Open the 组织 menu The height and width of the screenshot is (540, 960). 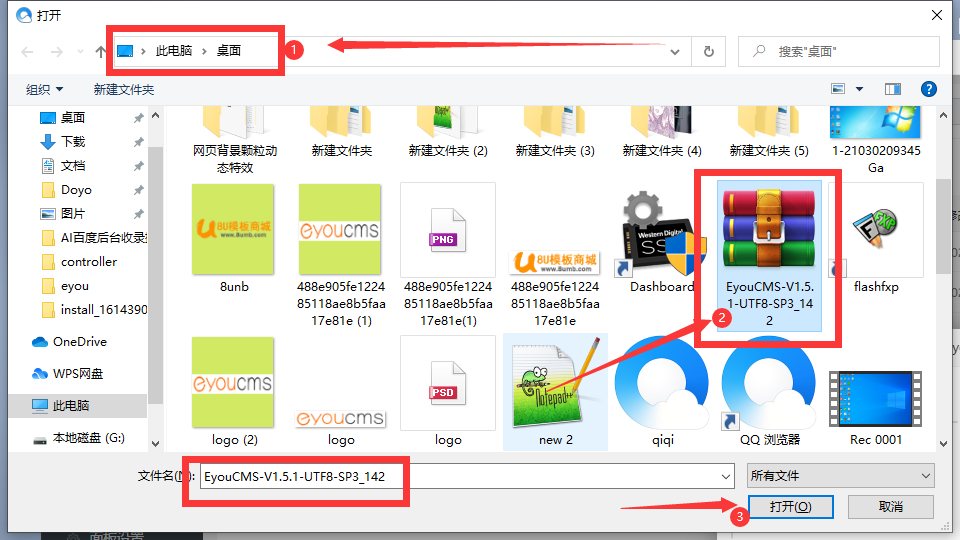click(x=44, y=89)
